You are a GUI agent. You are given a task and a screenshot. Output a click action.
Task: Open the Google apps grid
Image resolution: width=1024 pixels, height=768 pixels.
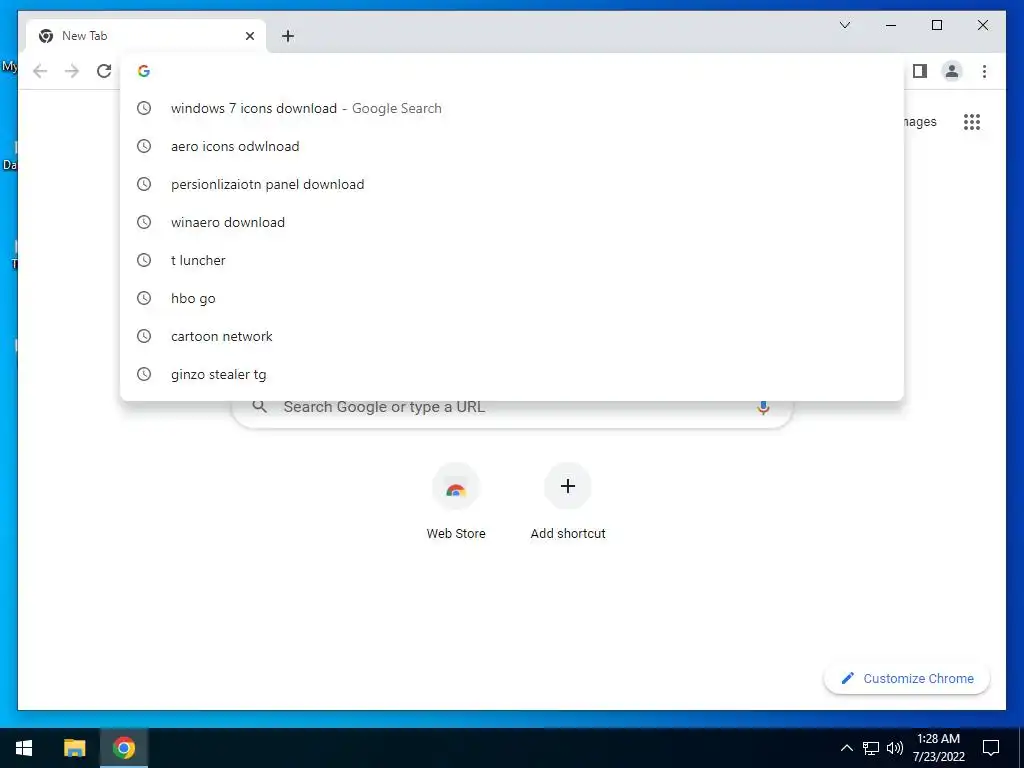pyautogui.click(x=972, y=122)
